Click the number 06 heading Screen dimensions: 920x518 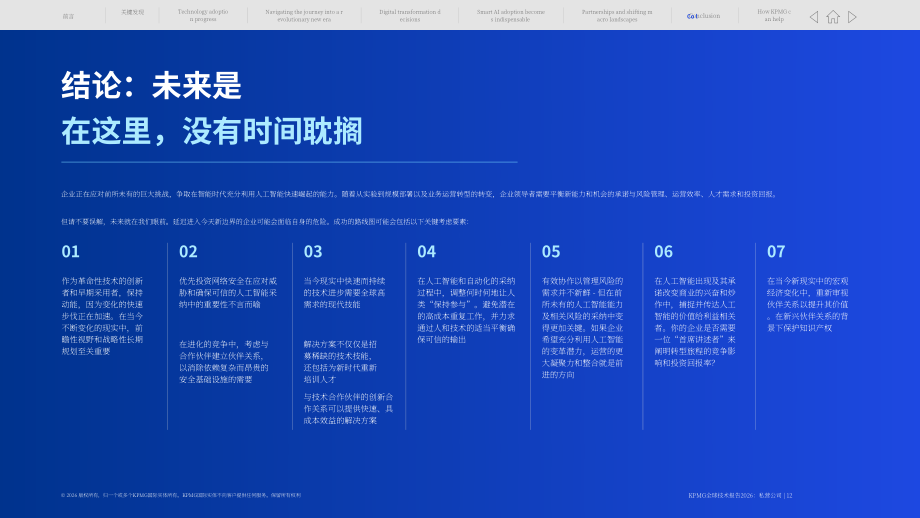point(664,252)
